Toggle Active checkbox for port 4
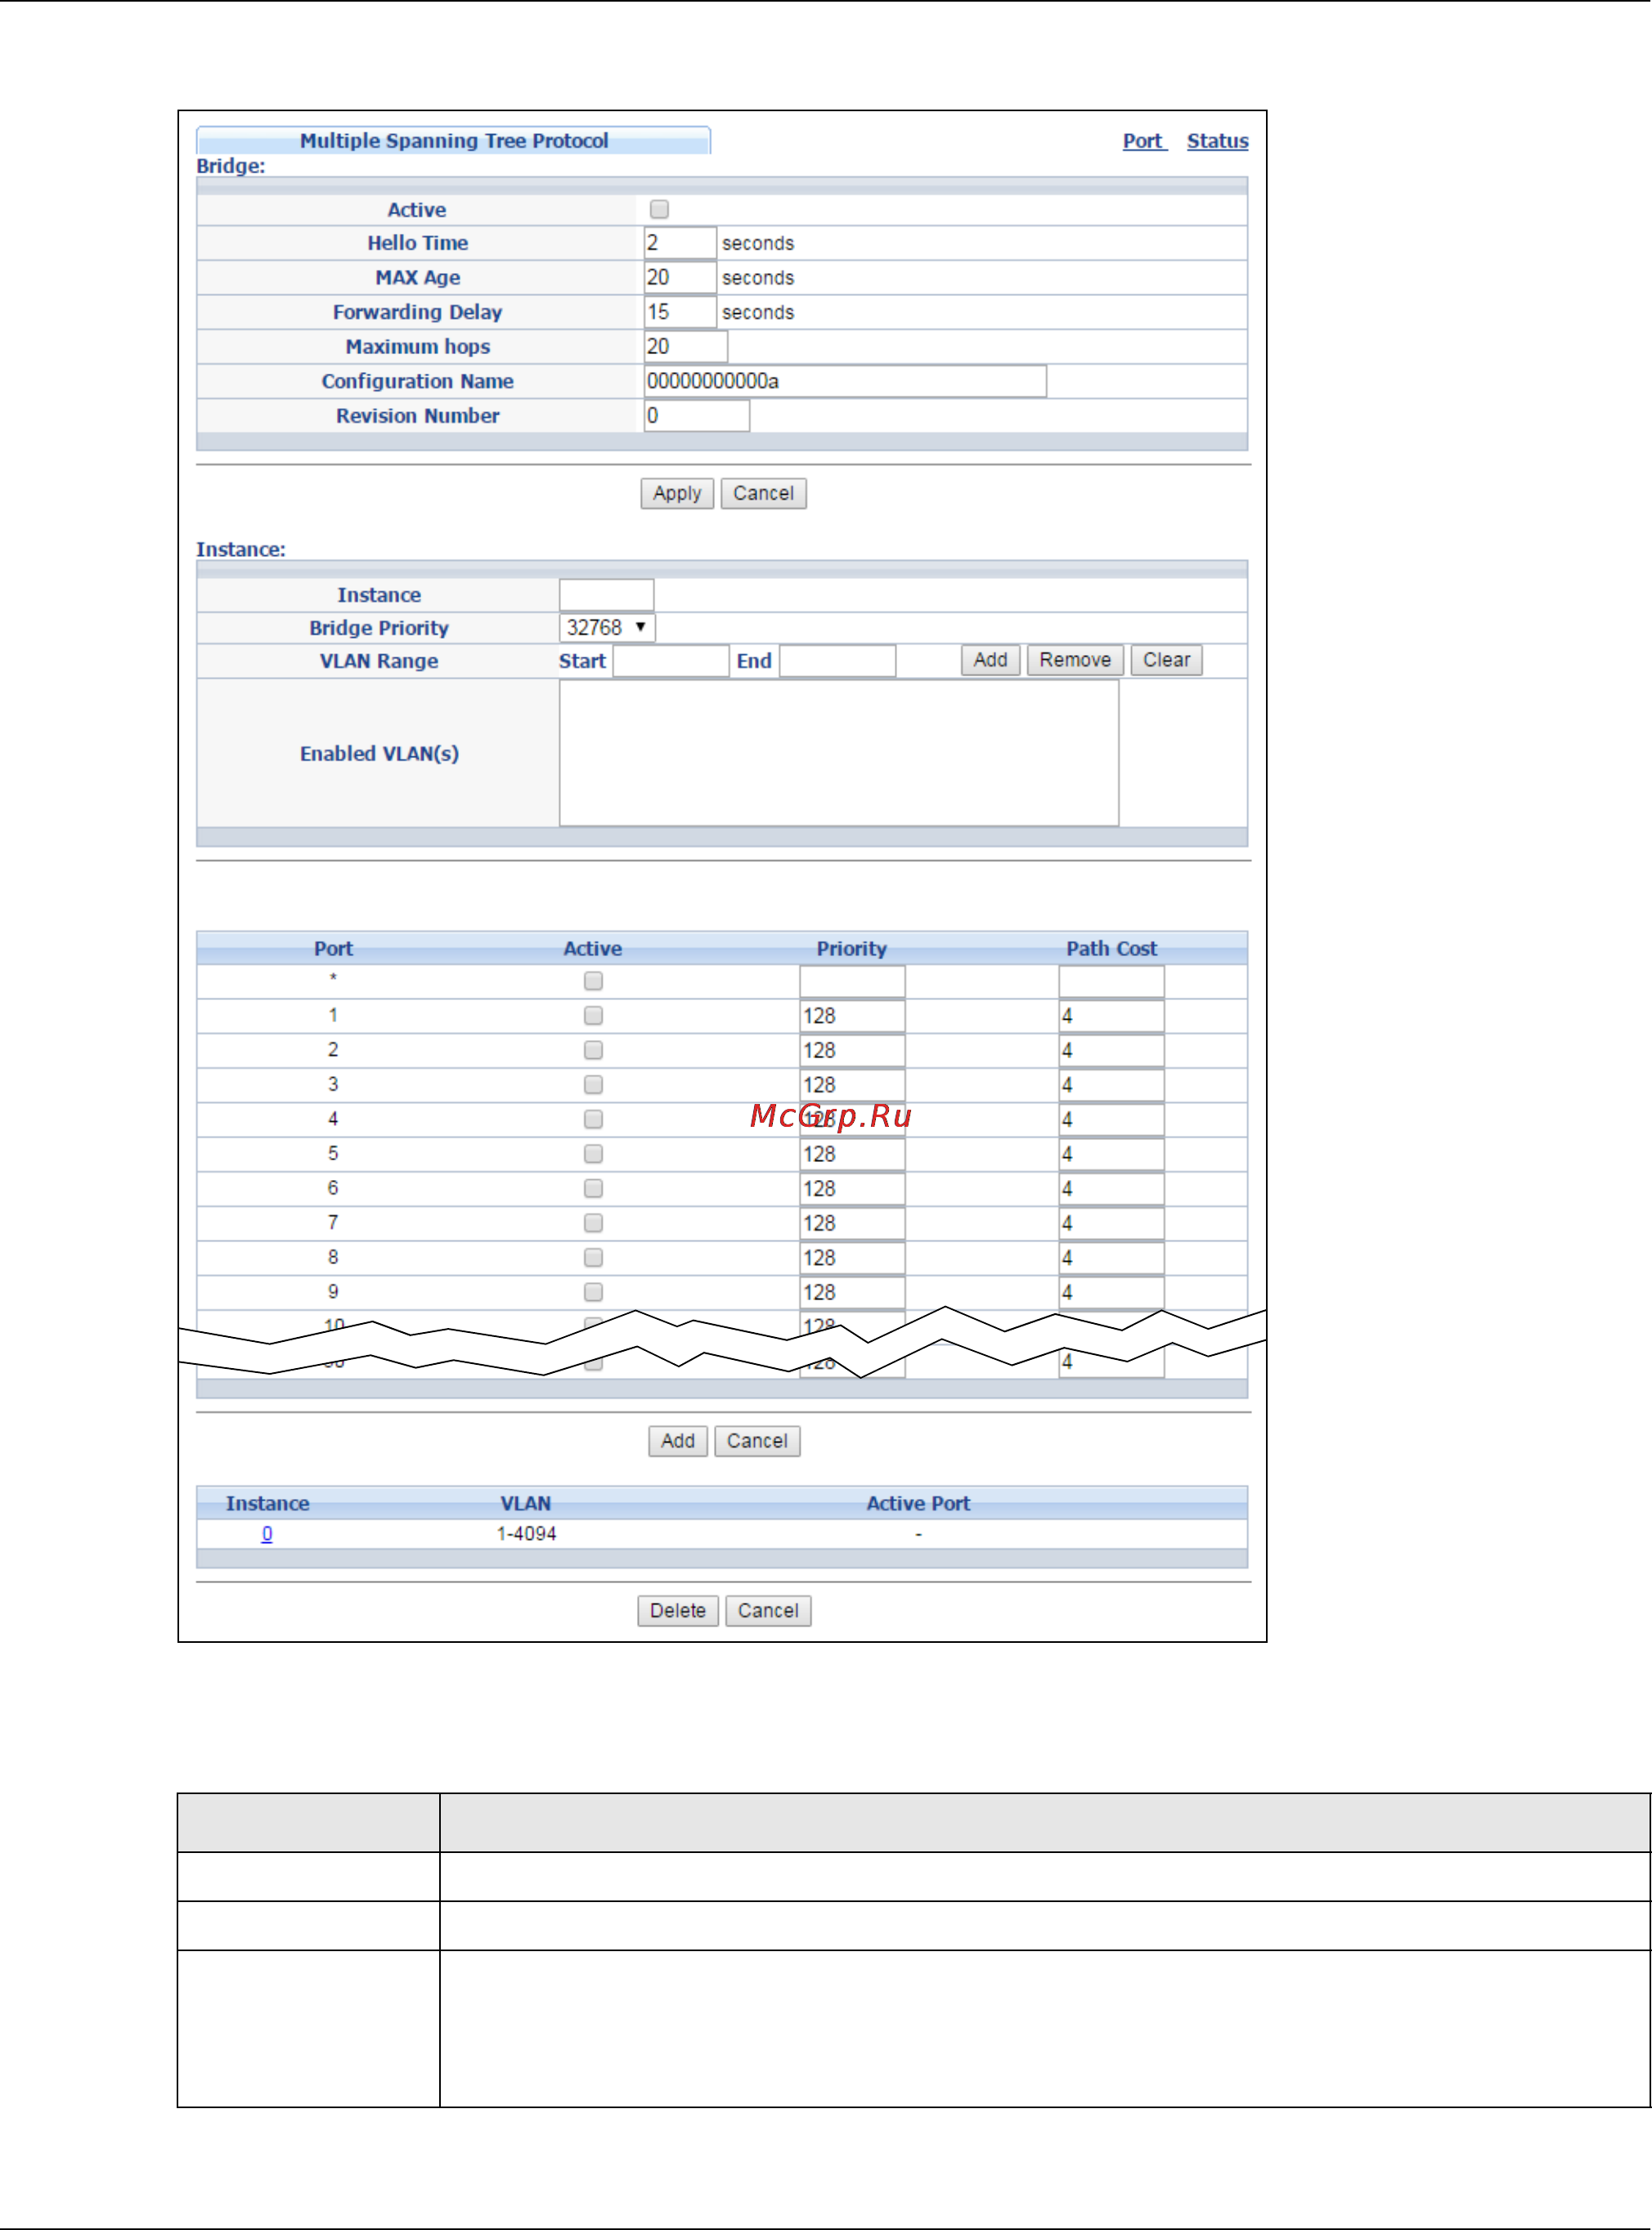Image resolution: width=1652 pixels, height=2230 pixels. [x=593, y=1120]
